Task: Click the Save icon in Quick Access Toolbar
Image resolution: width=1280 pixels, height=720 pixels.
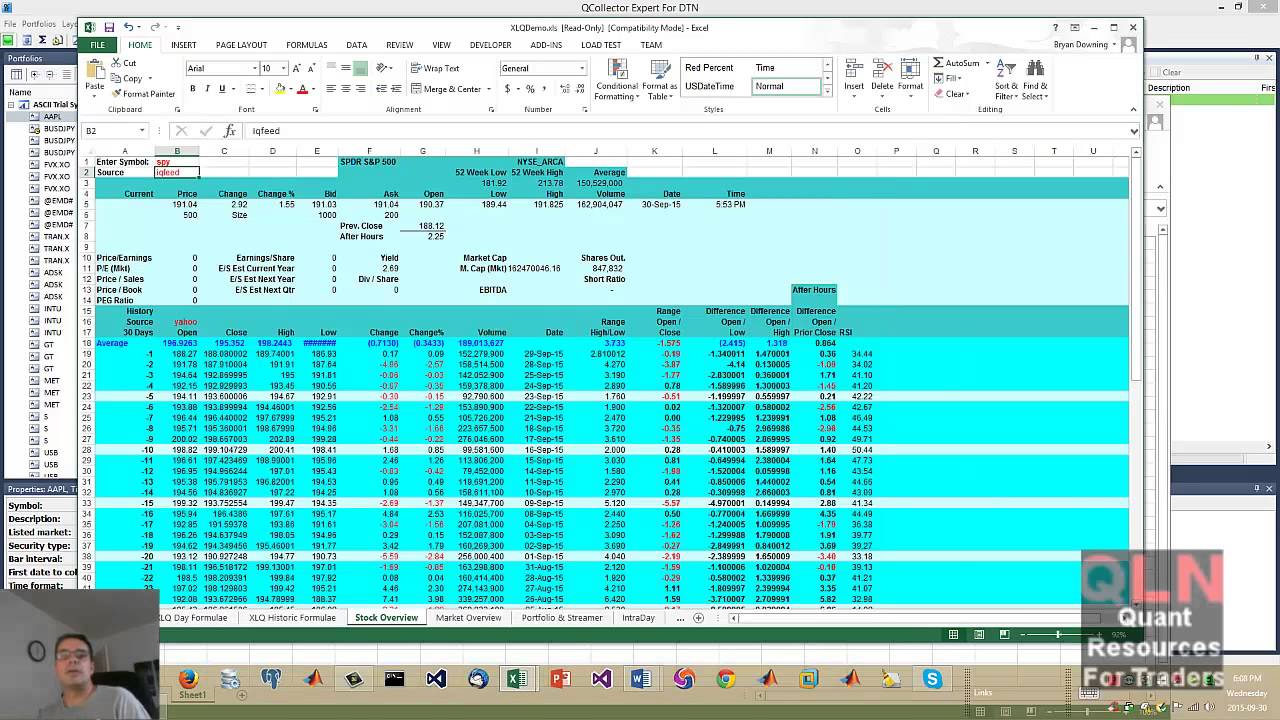Action: click(x=109, y=27)
